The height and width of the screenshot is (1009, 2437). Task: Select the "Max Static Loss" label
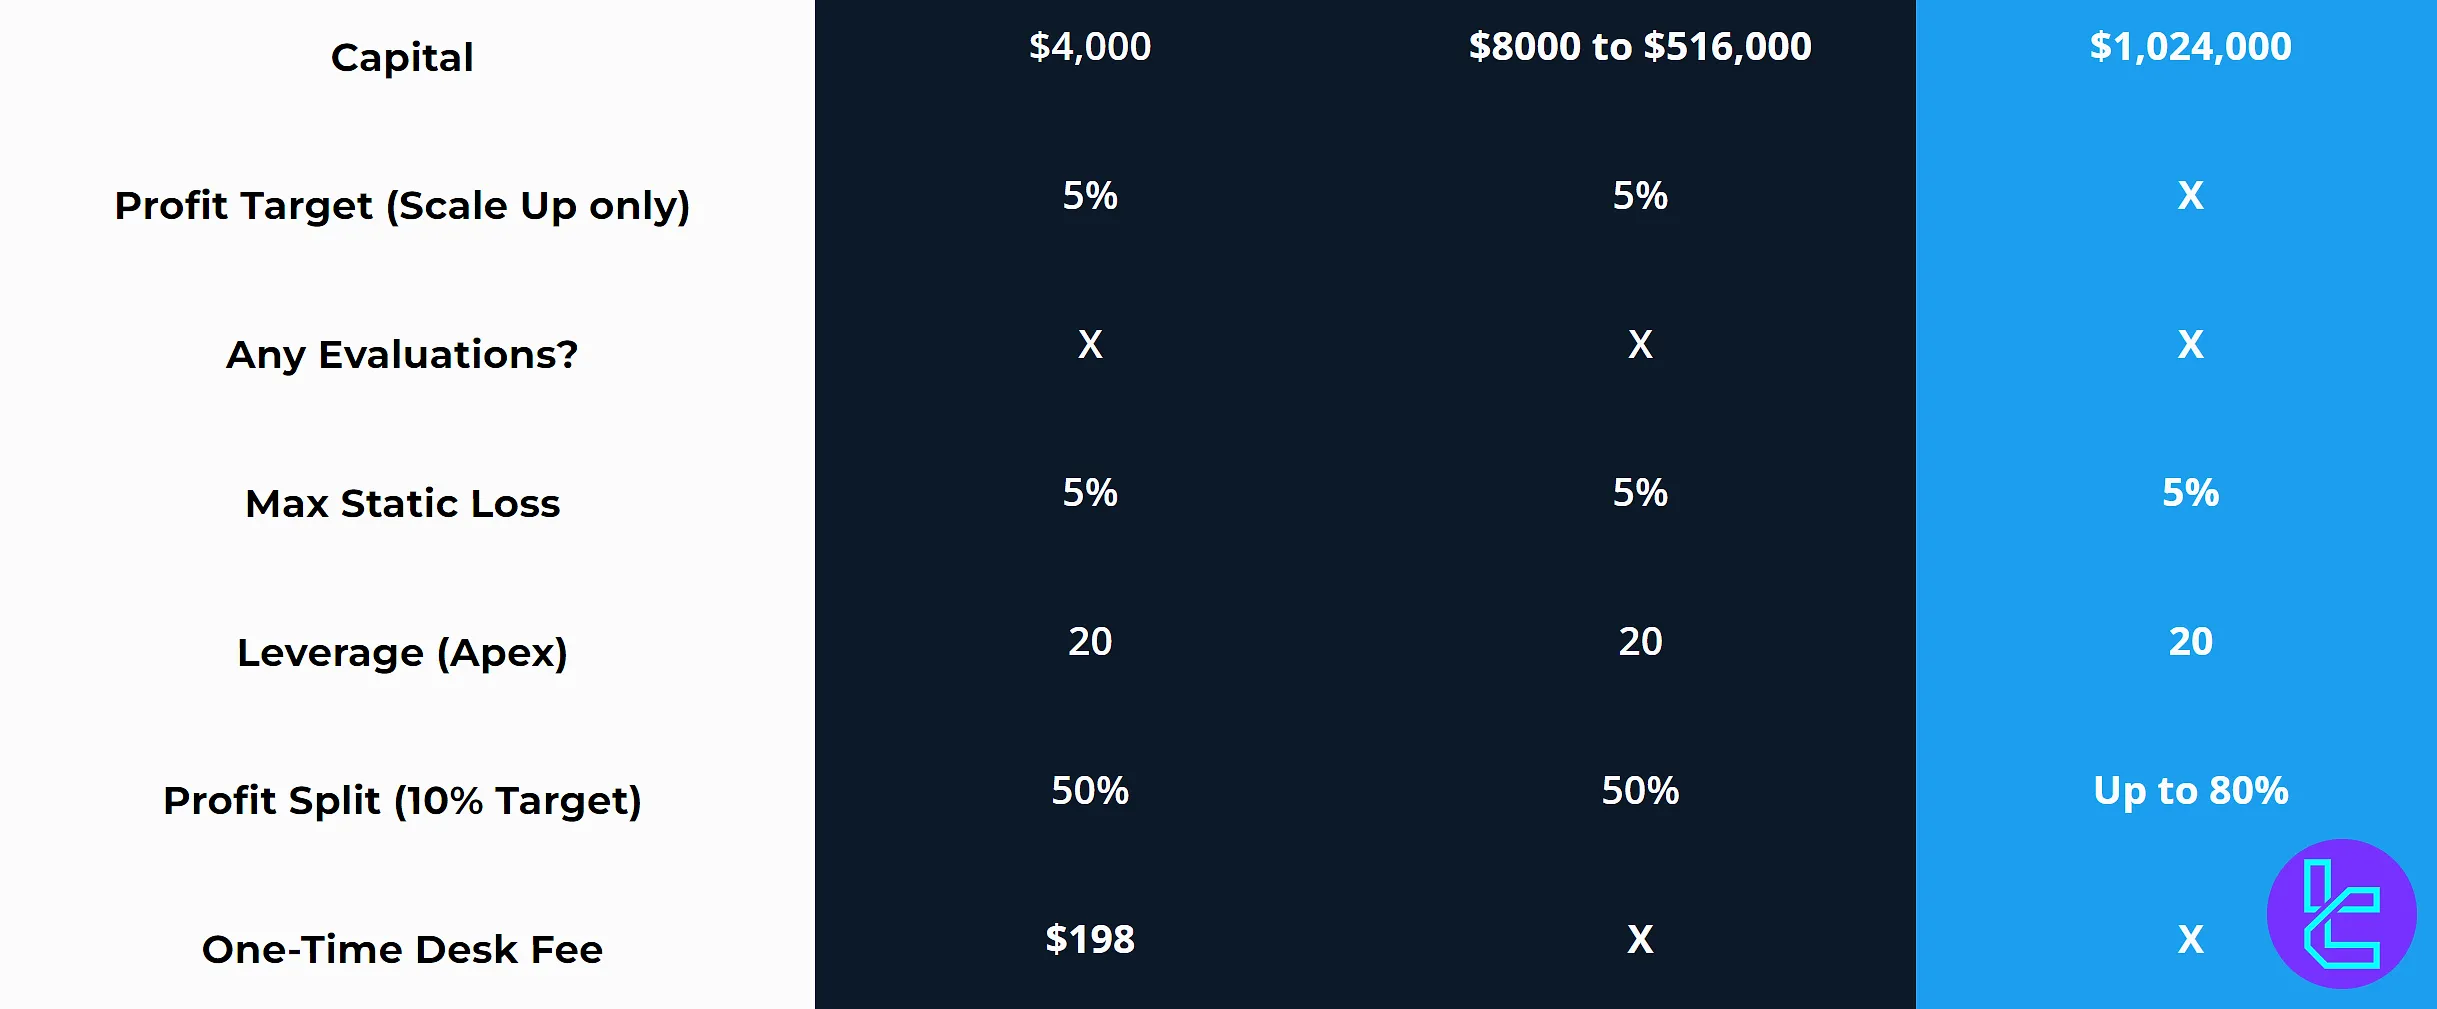click(402, 504)
